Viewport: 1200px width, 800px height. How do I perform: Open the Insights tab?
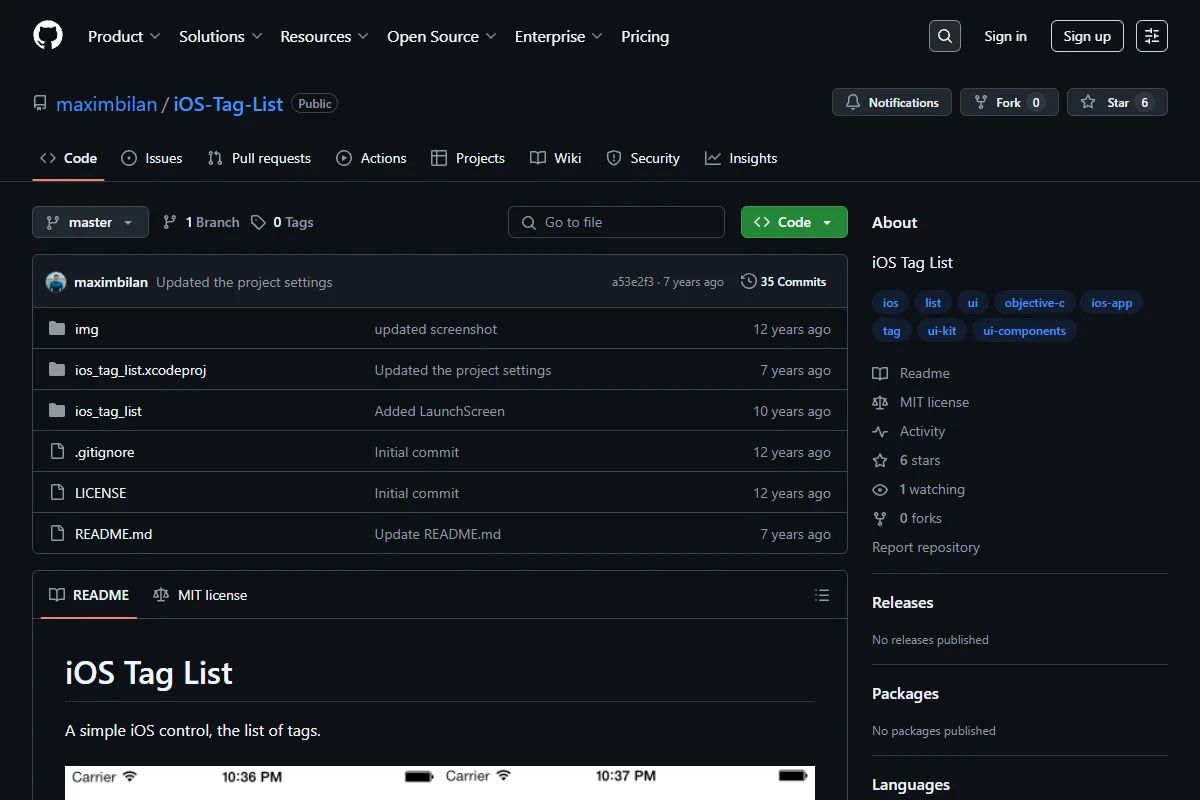[741, 158]
